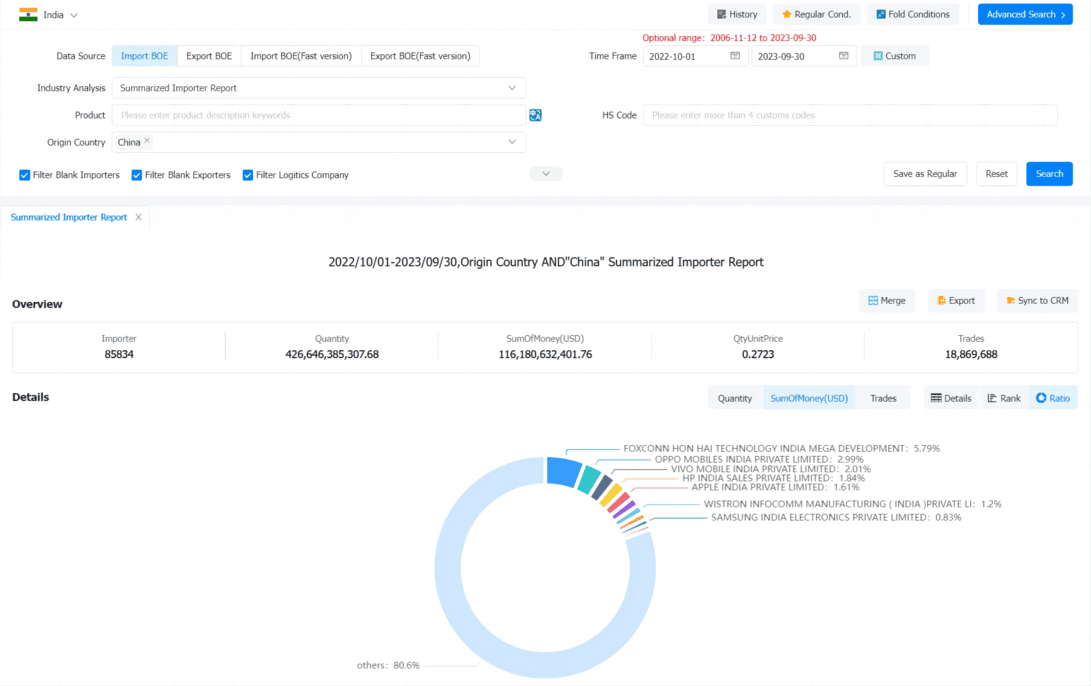The image size is (1091, 686).
Task: Show Trades metric in chart
Action: 883,398
